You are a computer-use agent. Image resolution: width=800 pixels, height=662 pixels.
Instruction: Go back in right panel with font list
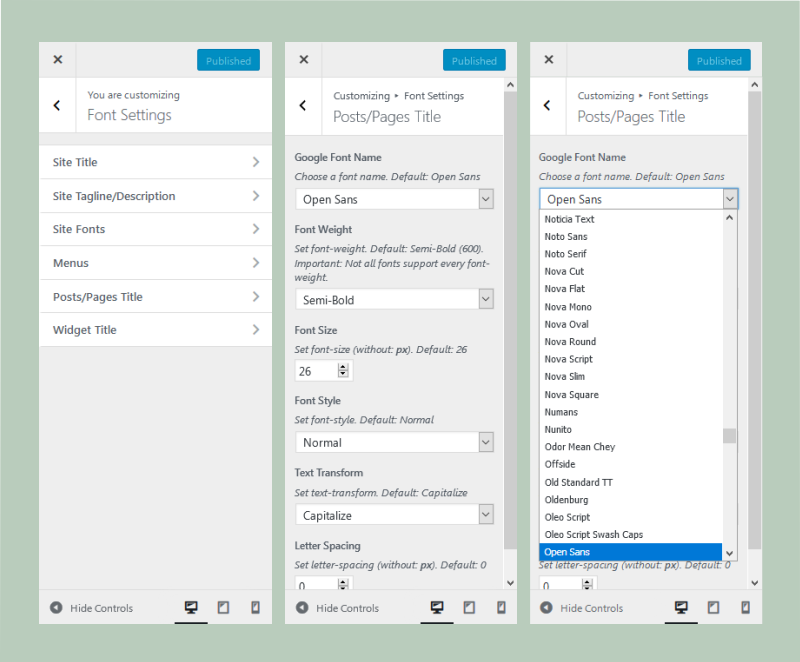[x=547, y=106]
